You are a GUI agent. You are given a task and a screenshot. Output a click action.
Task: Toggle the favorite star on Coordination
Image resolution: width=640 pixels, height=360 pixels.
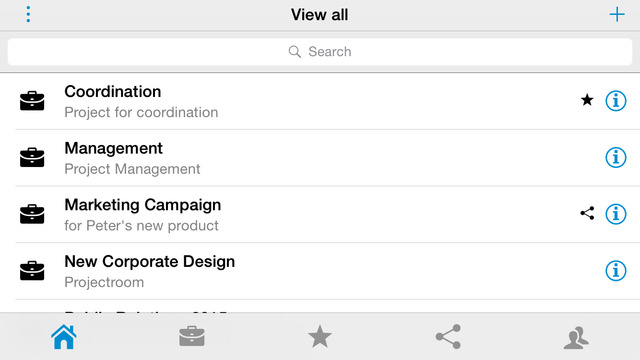point(587,100)
